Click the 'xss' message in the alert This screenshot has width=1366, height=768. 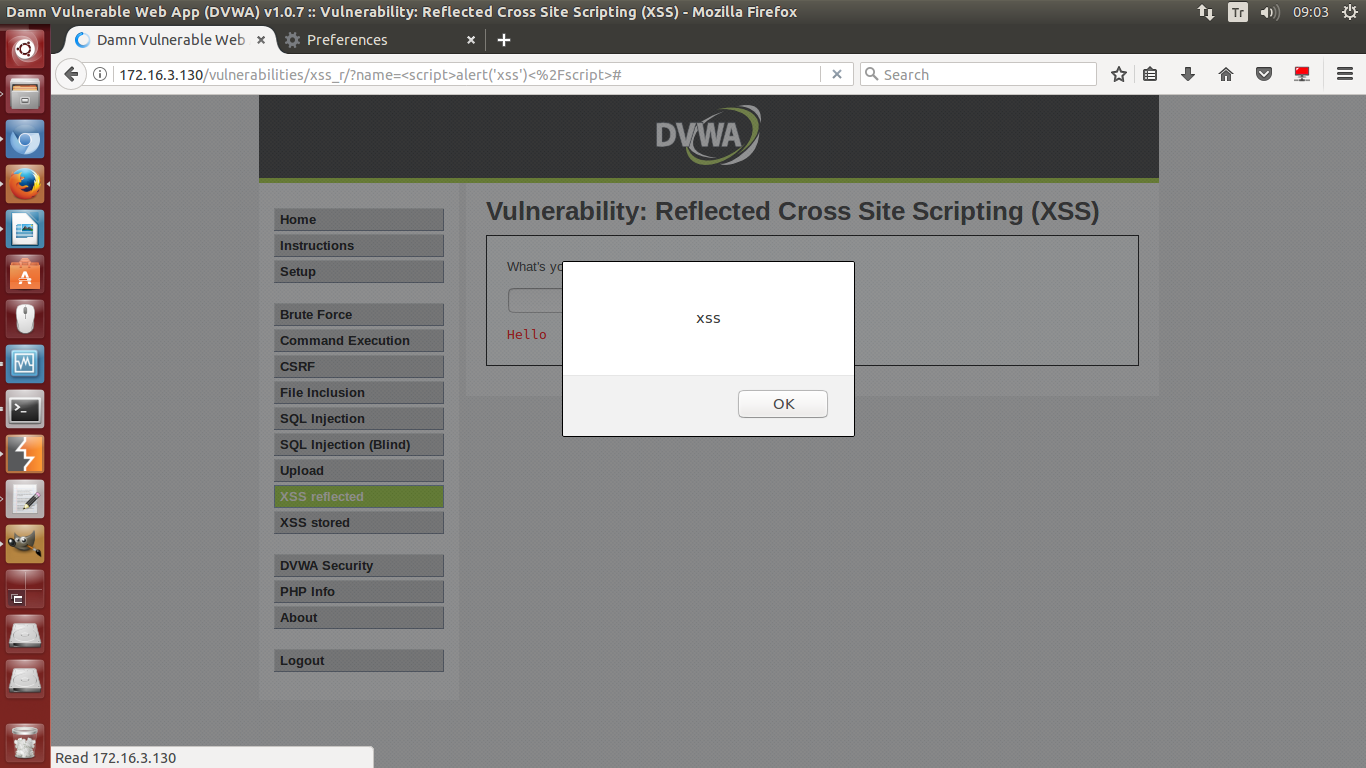click(x=708, y=318)
